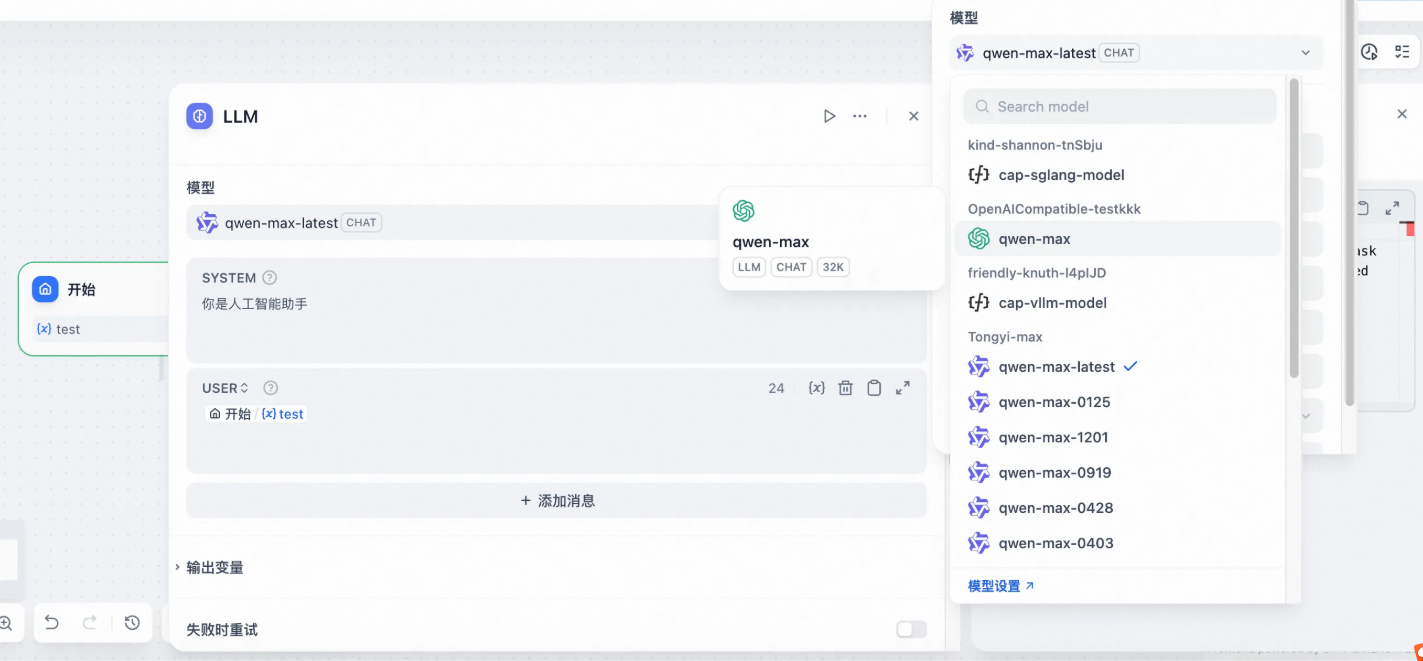Click into the SYSTEM prompt text 你是人工智能助手
Viewport: 1423px width, 661px height.
[254, 303]
